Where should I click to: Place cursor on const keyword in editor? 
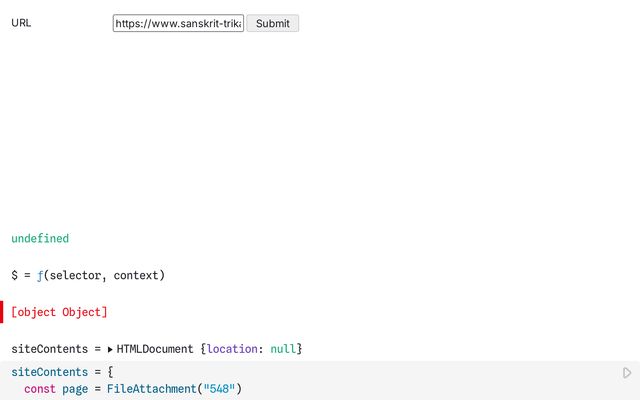coord(39,389)
